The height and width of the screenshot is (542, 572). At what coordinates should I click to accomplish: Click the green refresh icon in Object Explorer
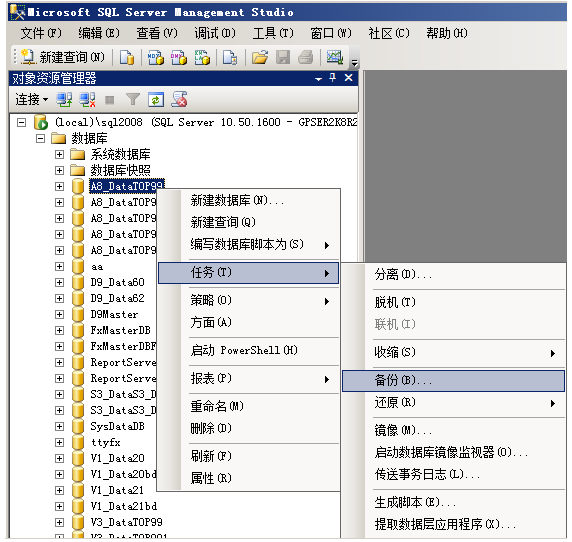[156, 99]
